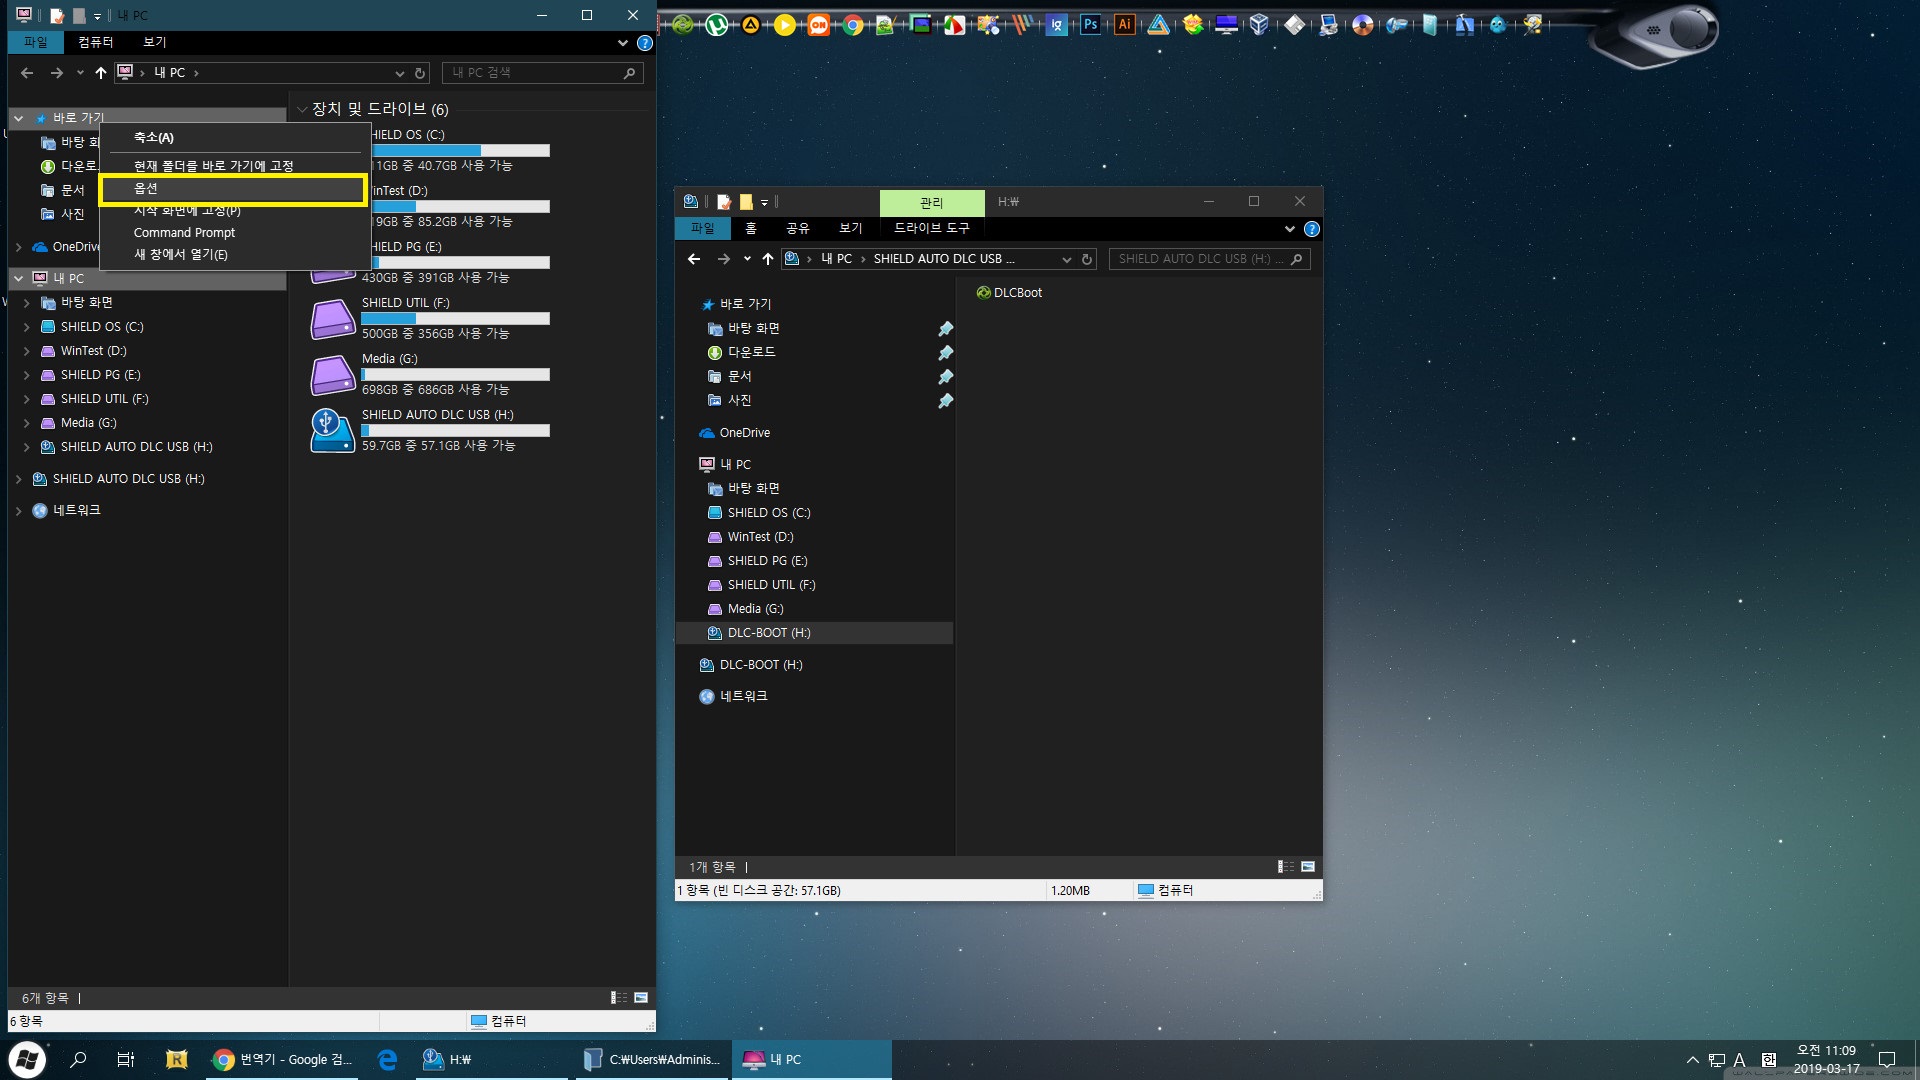Screen dimensions: 1920x1080
Task: Switch to the Chrome 번역기 taskbar button
Action: tap(282, 1059)
